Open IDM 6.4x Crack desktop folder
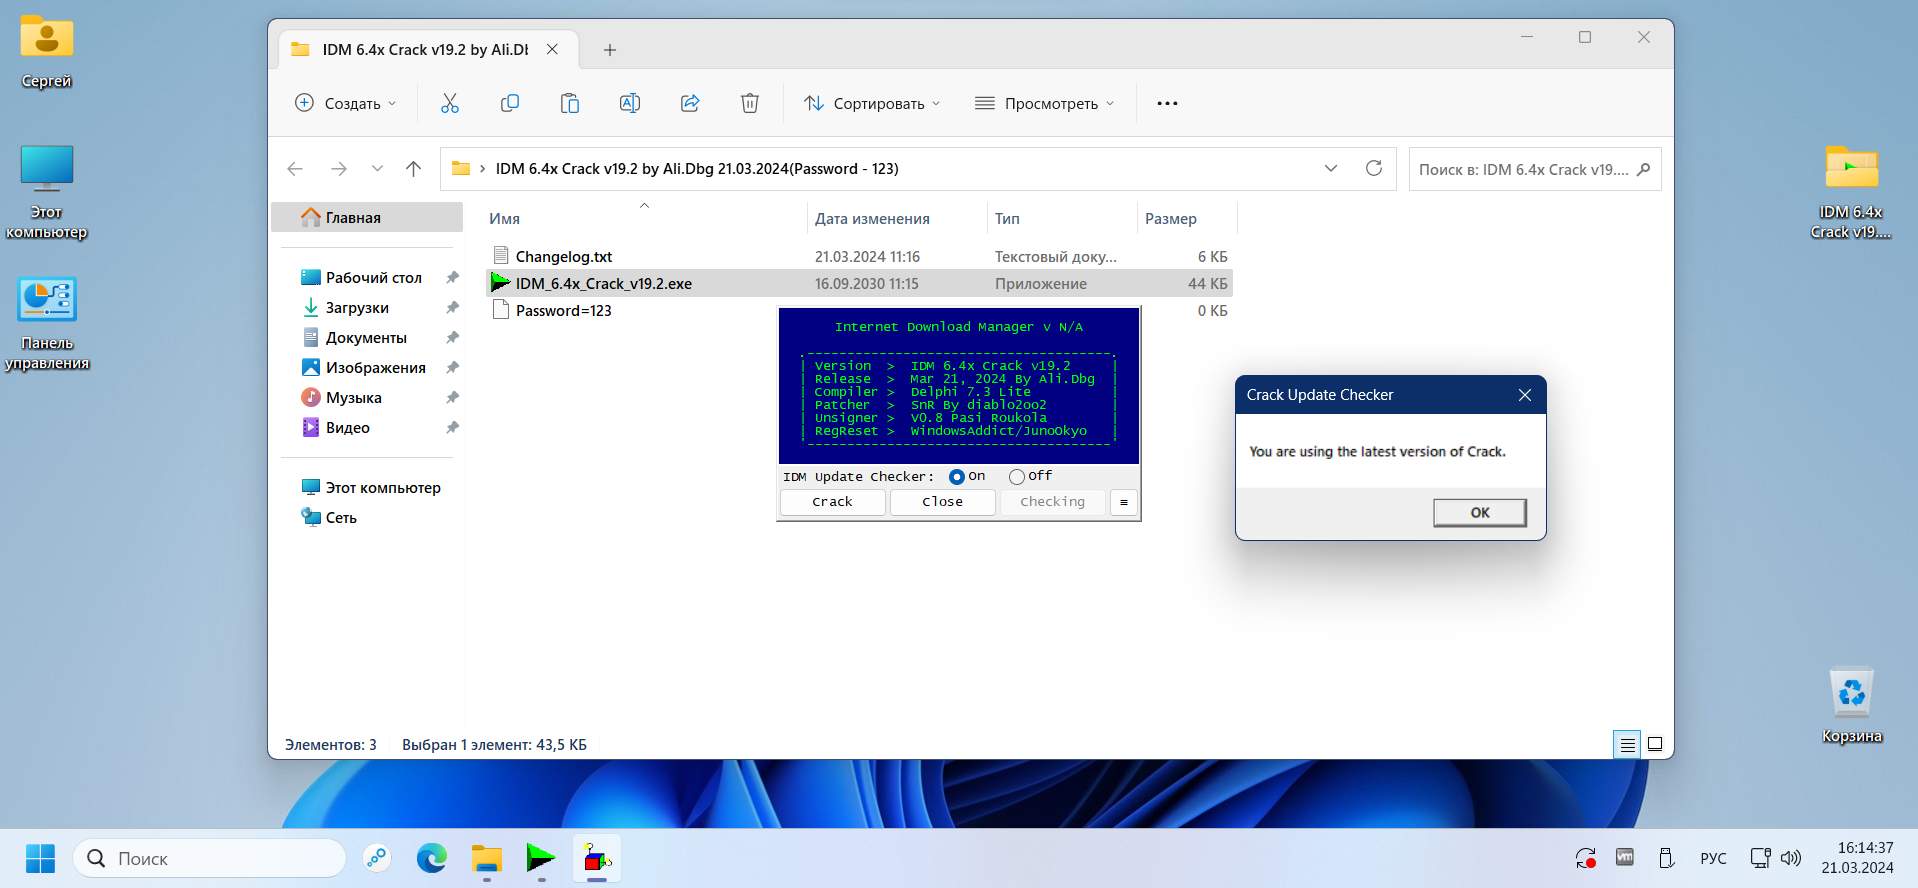Image resolution: width=1918 pixels, height=888 pixels. pyautogui.click(x=1851, y=193)
